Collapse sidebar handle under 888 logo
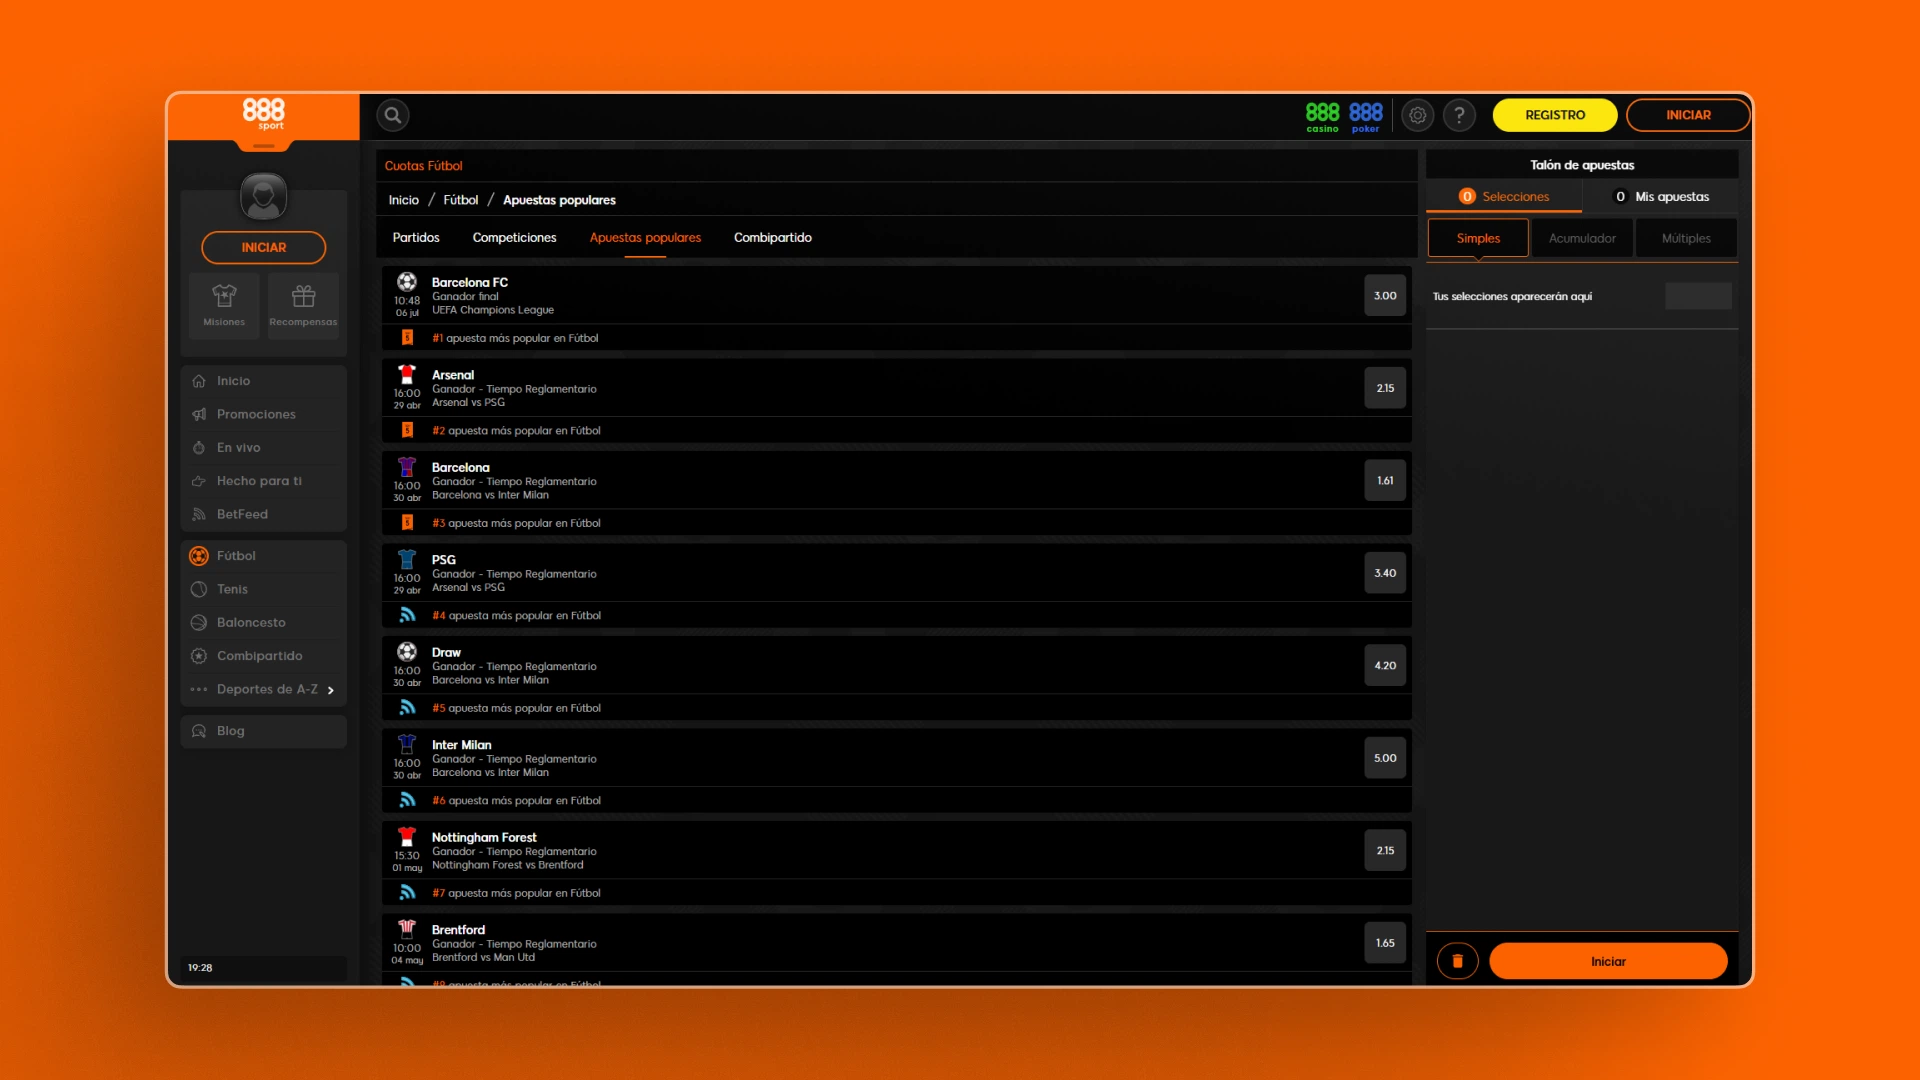Screen dimensions: 1920x1080 [x=264, y=146]
